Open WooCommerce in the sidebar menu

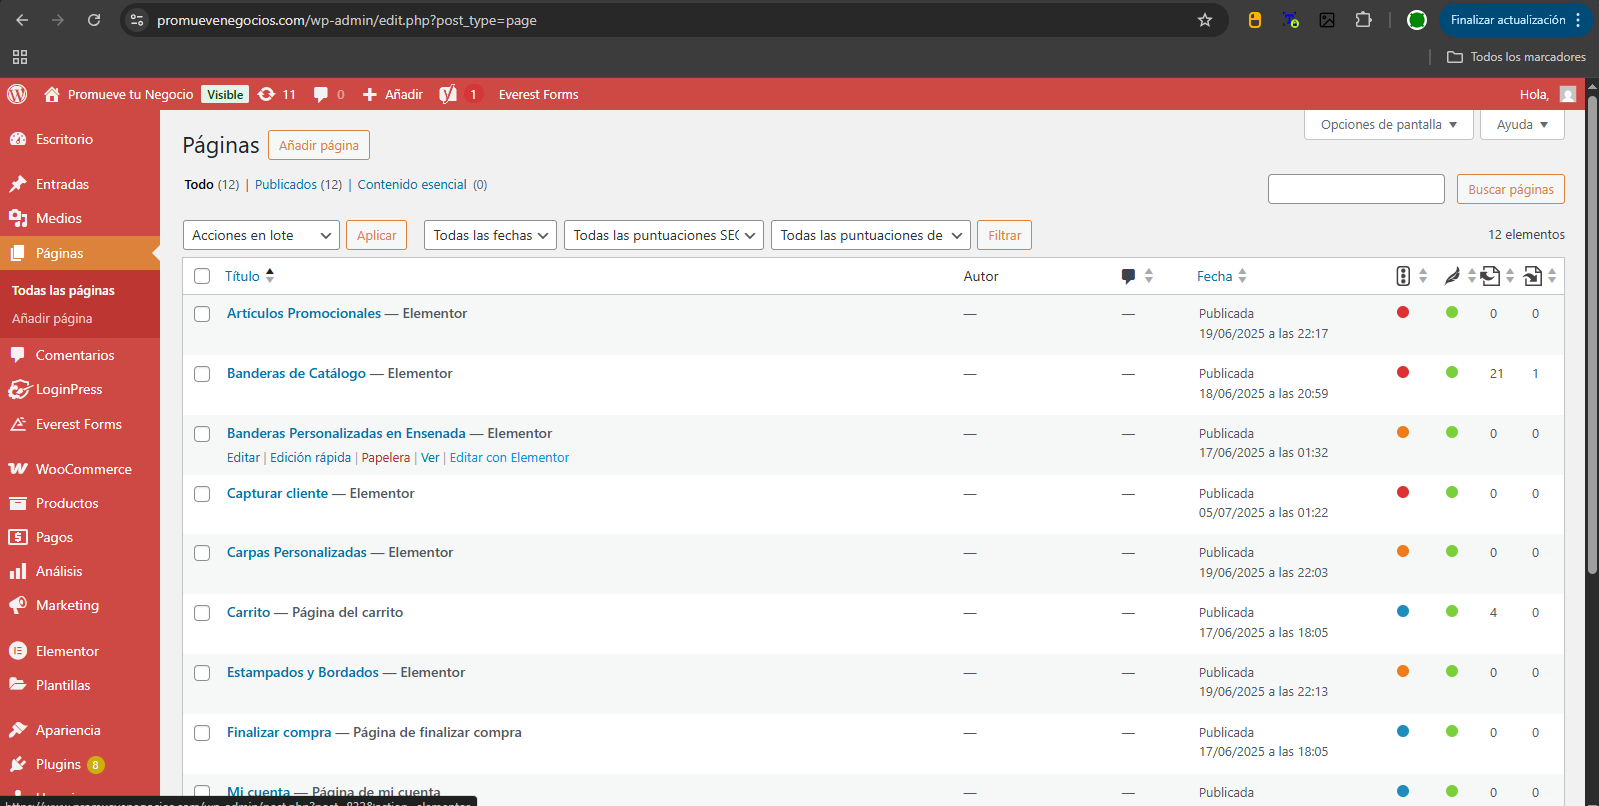[83, 469]
